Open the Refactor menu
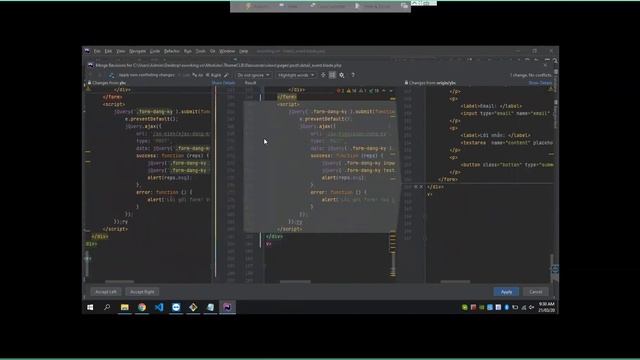 point(172,51)
